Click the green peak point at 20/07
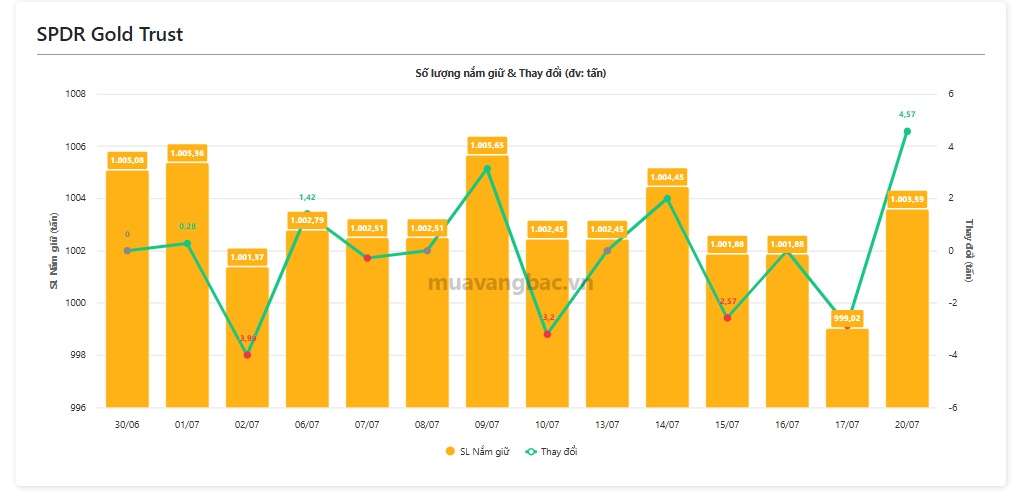The image size is (1022, 493). point(907,131)
